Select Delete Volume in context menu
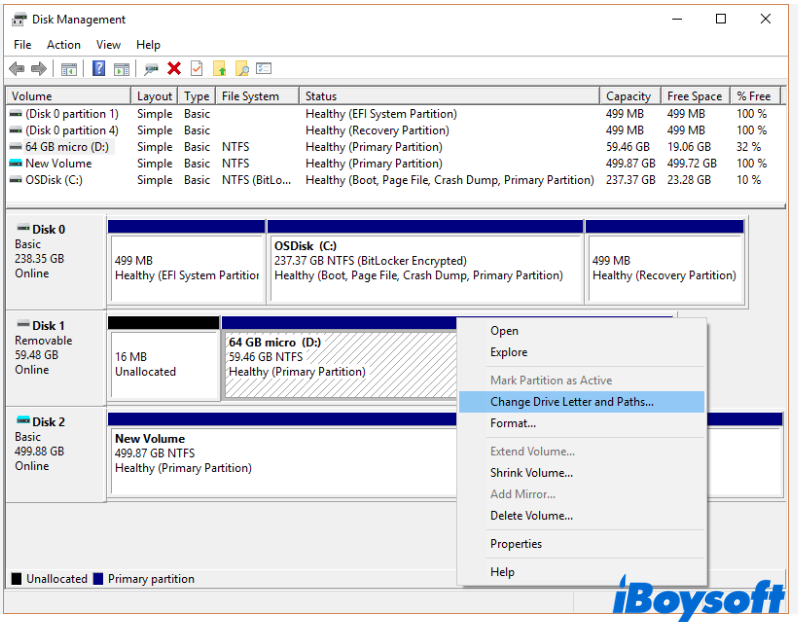Screen dimensions: 798x622 [x=531, y=516]
